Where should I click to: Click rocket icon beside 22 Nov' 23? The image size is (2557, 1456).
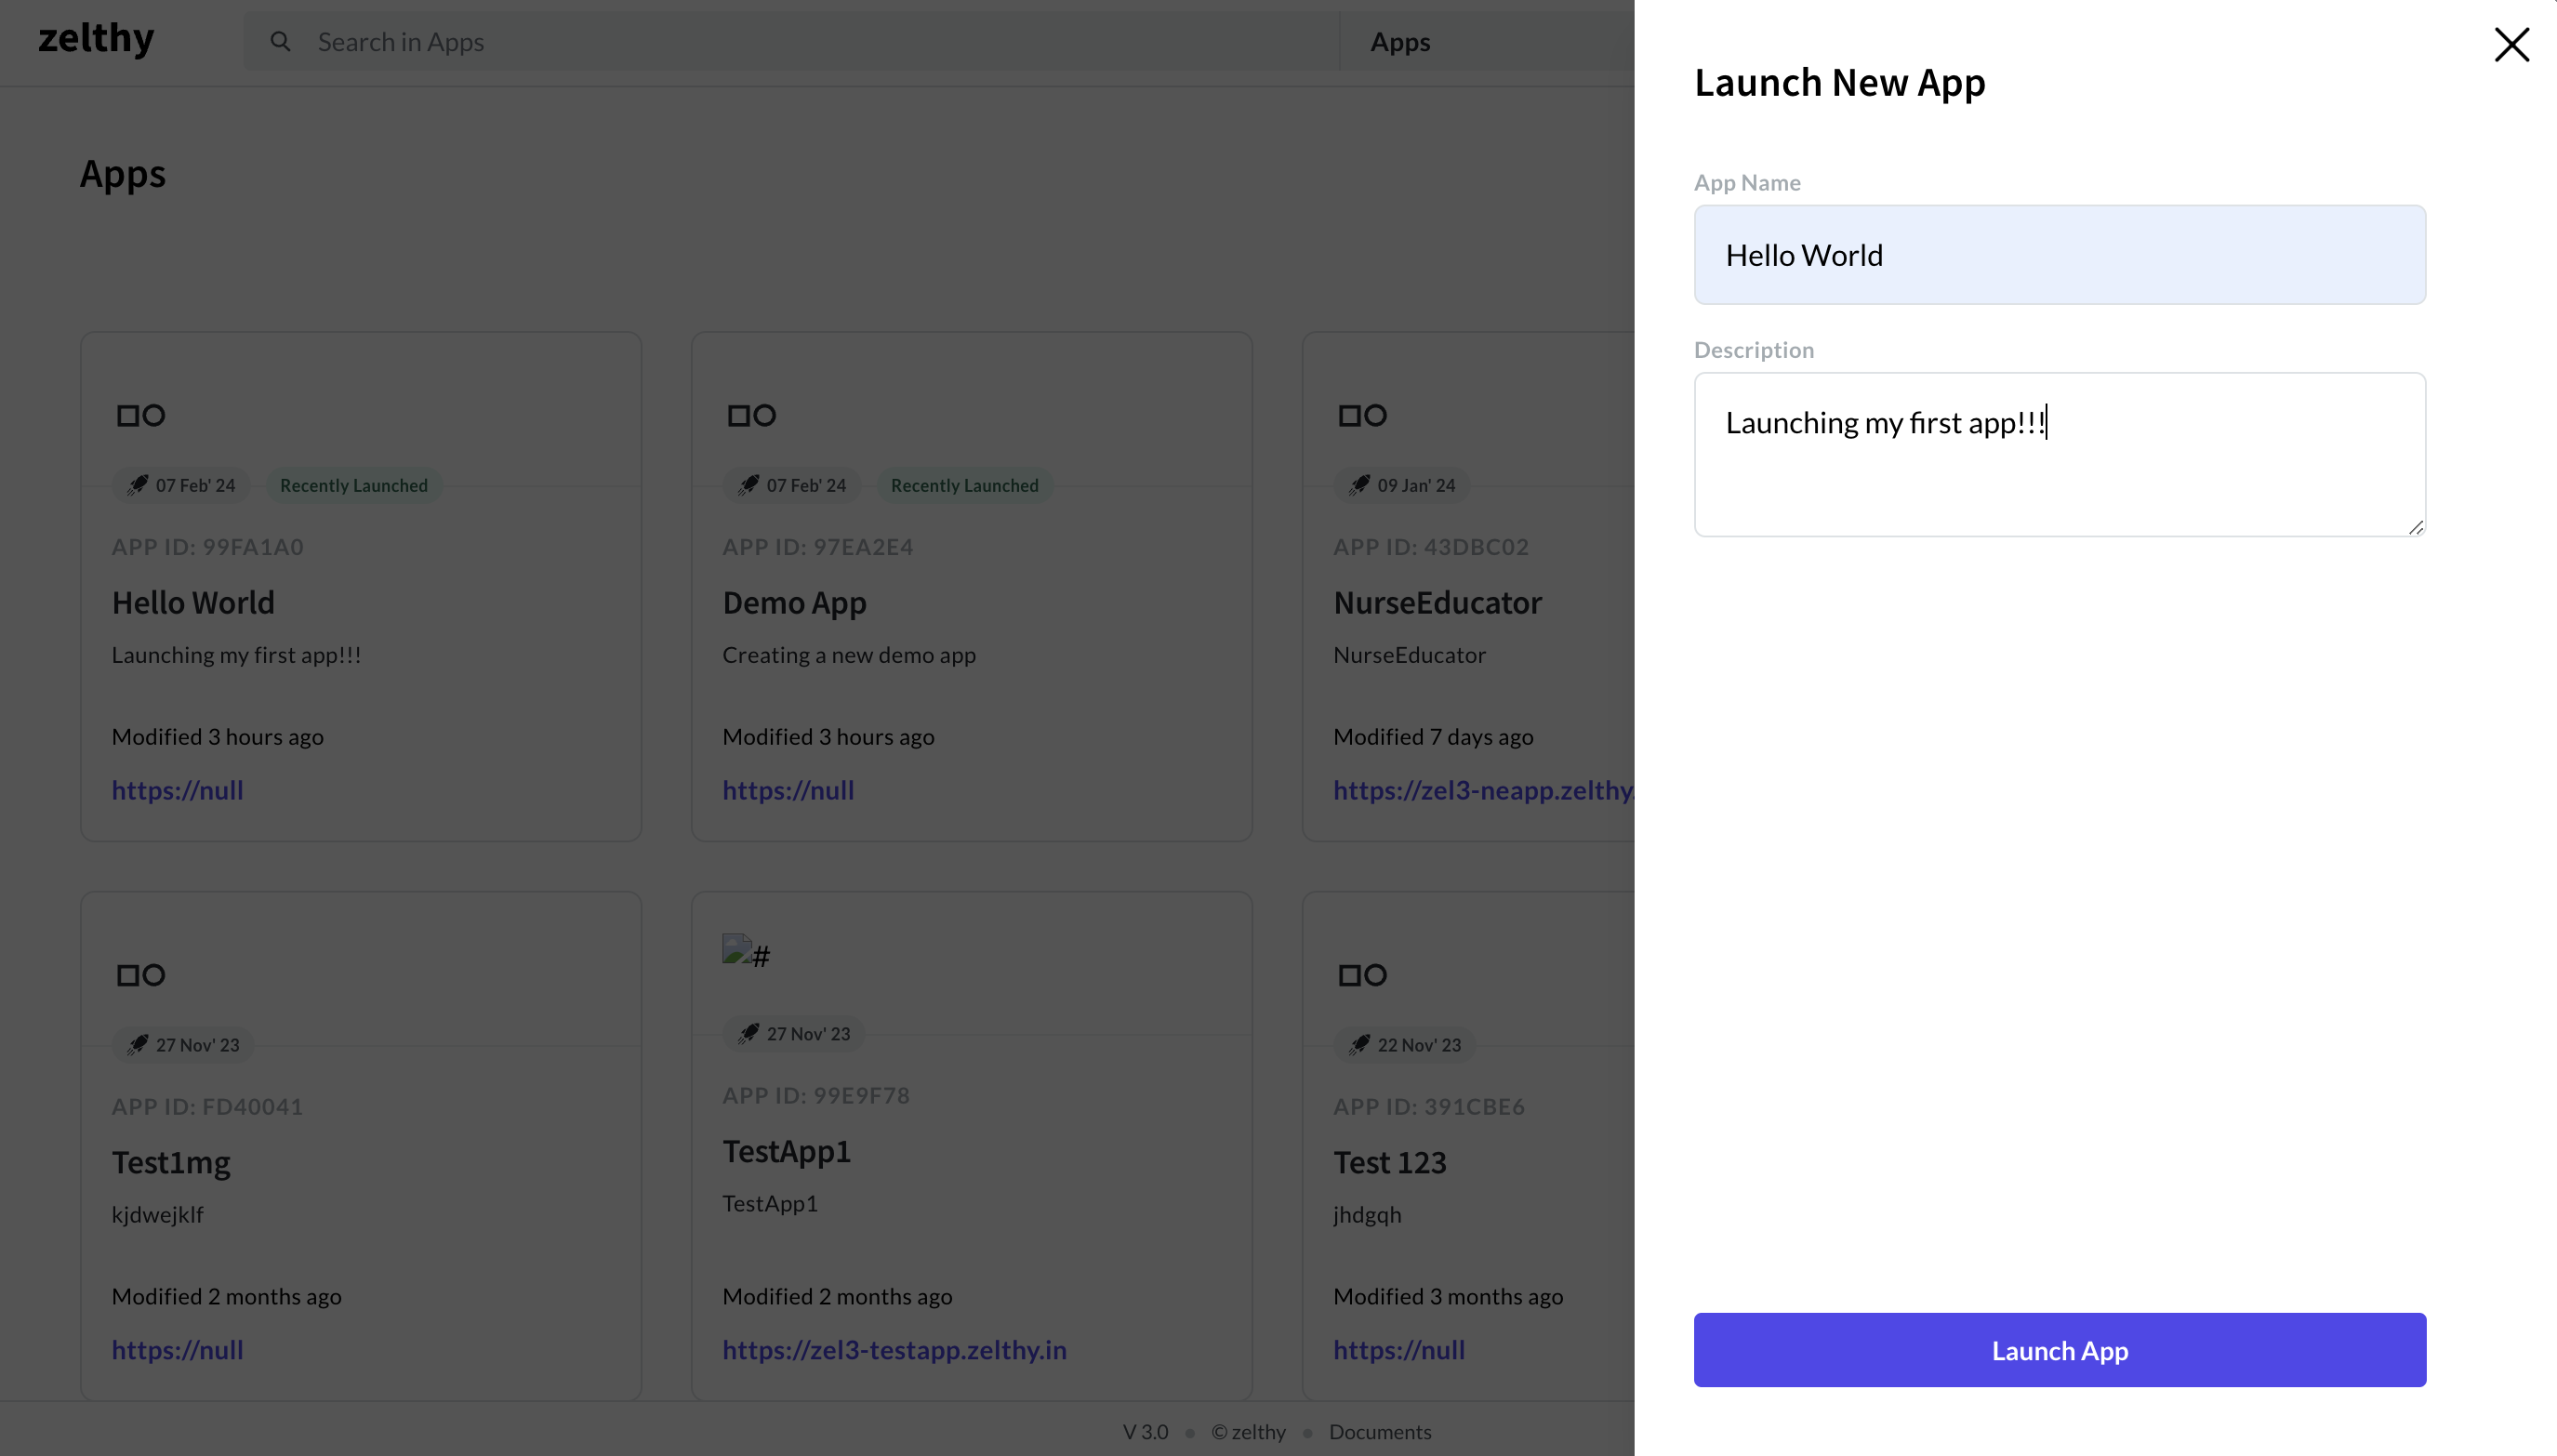(1360, 1045)
